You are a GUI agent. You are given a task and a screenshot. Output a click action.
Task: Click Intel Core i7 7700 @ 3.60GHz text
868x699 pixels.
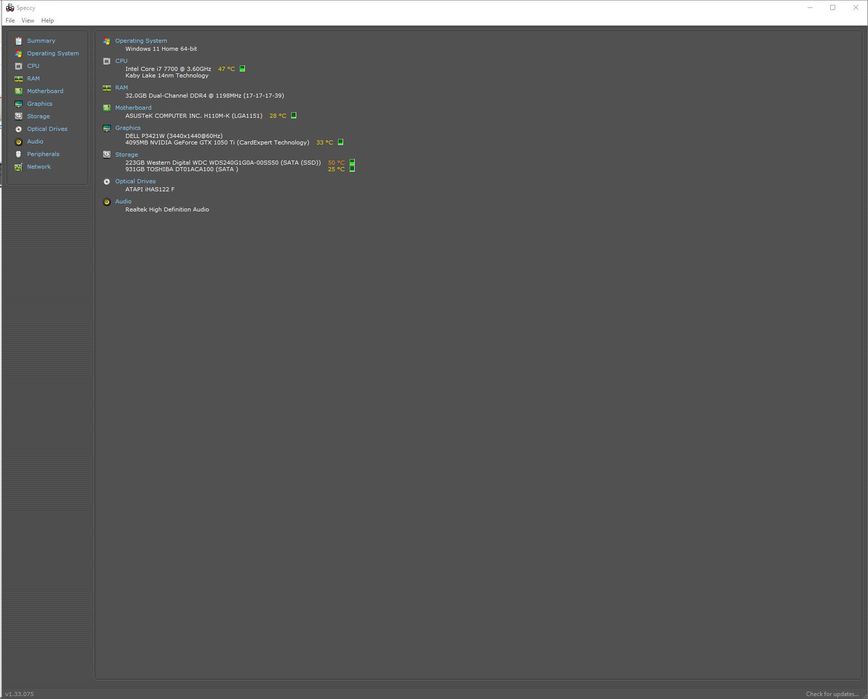click(x=168, y=69)
